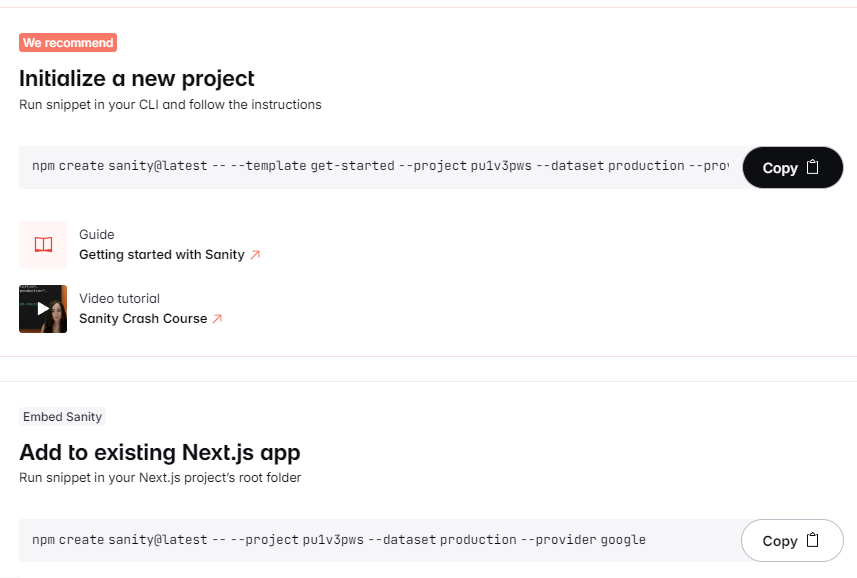The height and width of the screenshot is (578, 857).
Task: Click arrow icon next to Sanity Crash Course
Action: (x=218, y=319)
